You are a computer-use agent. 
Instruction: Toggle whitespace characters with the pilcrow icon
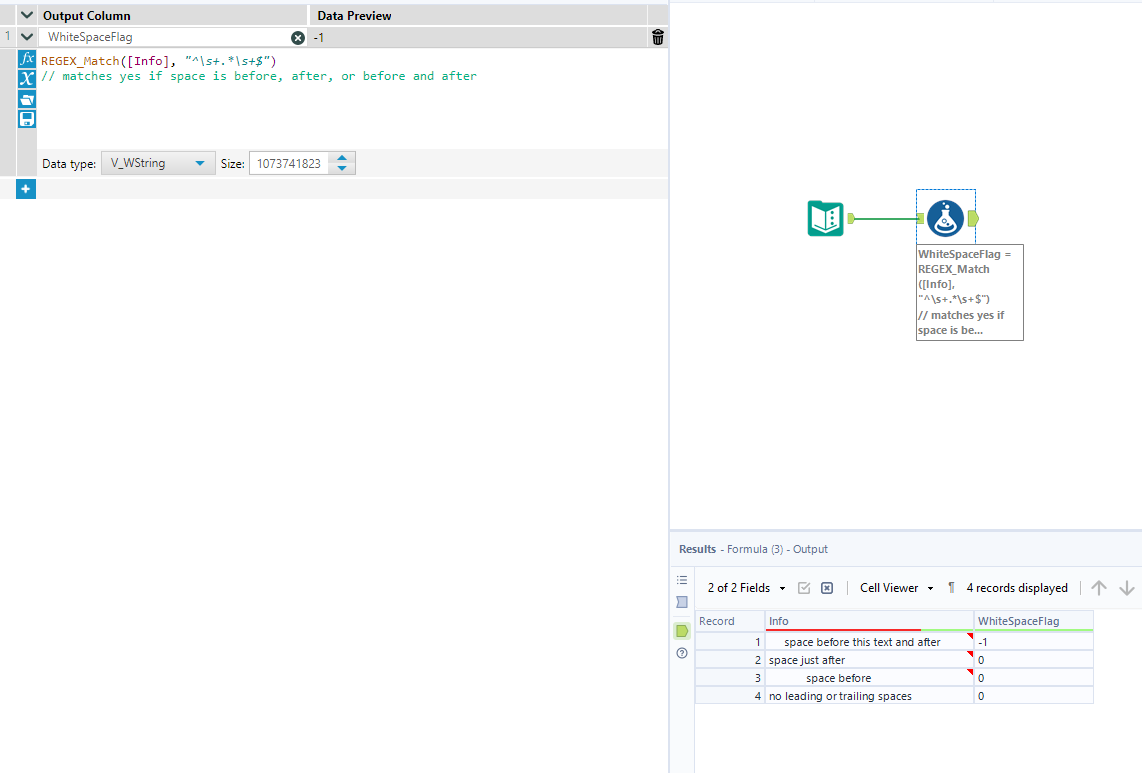click(x=949, y=587)
